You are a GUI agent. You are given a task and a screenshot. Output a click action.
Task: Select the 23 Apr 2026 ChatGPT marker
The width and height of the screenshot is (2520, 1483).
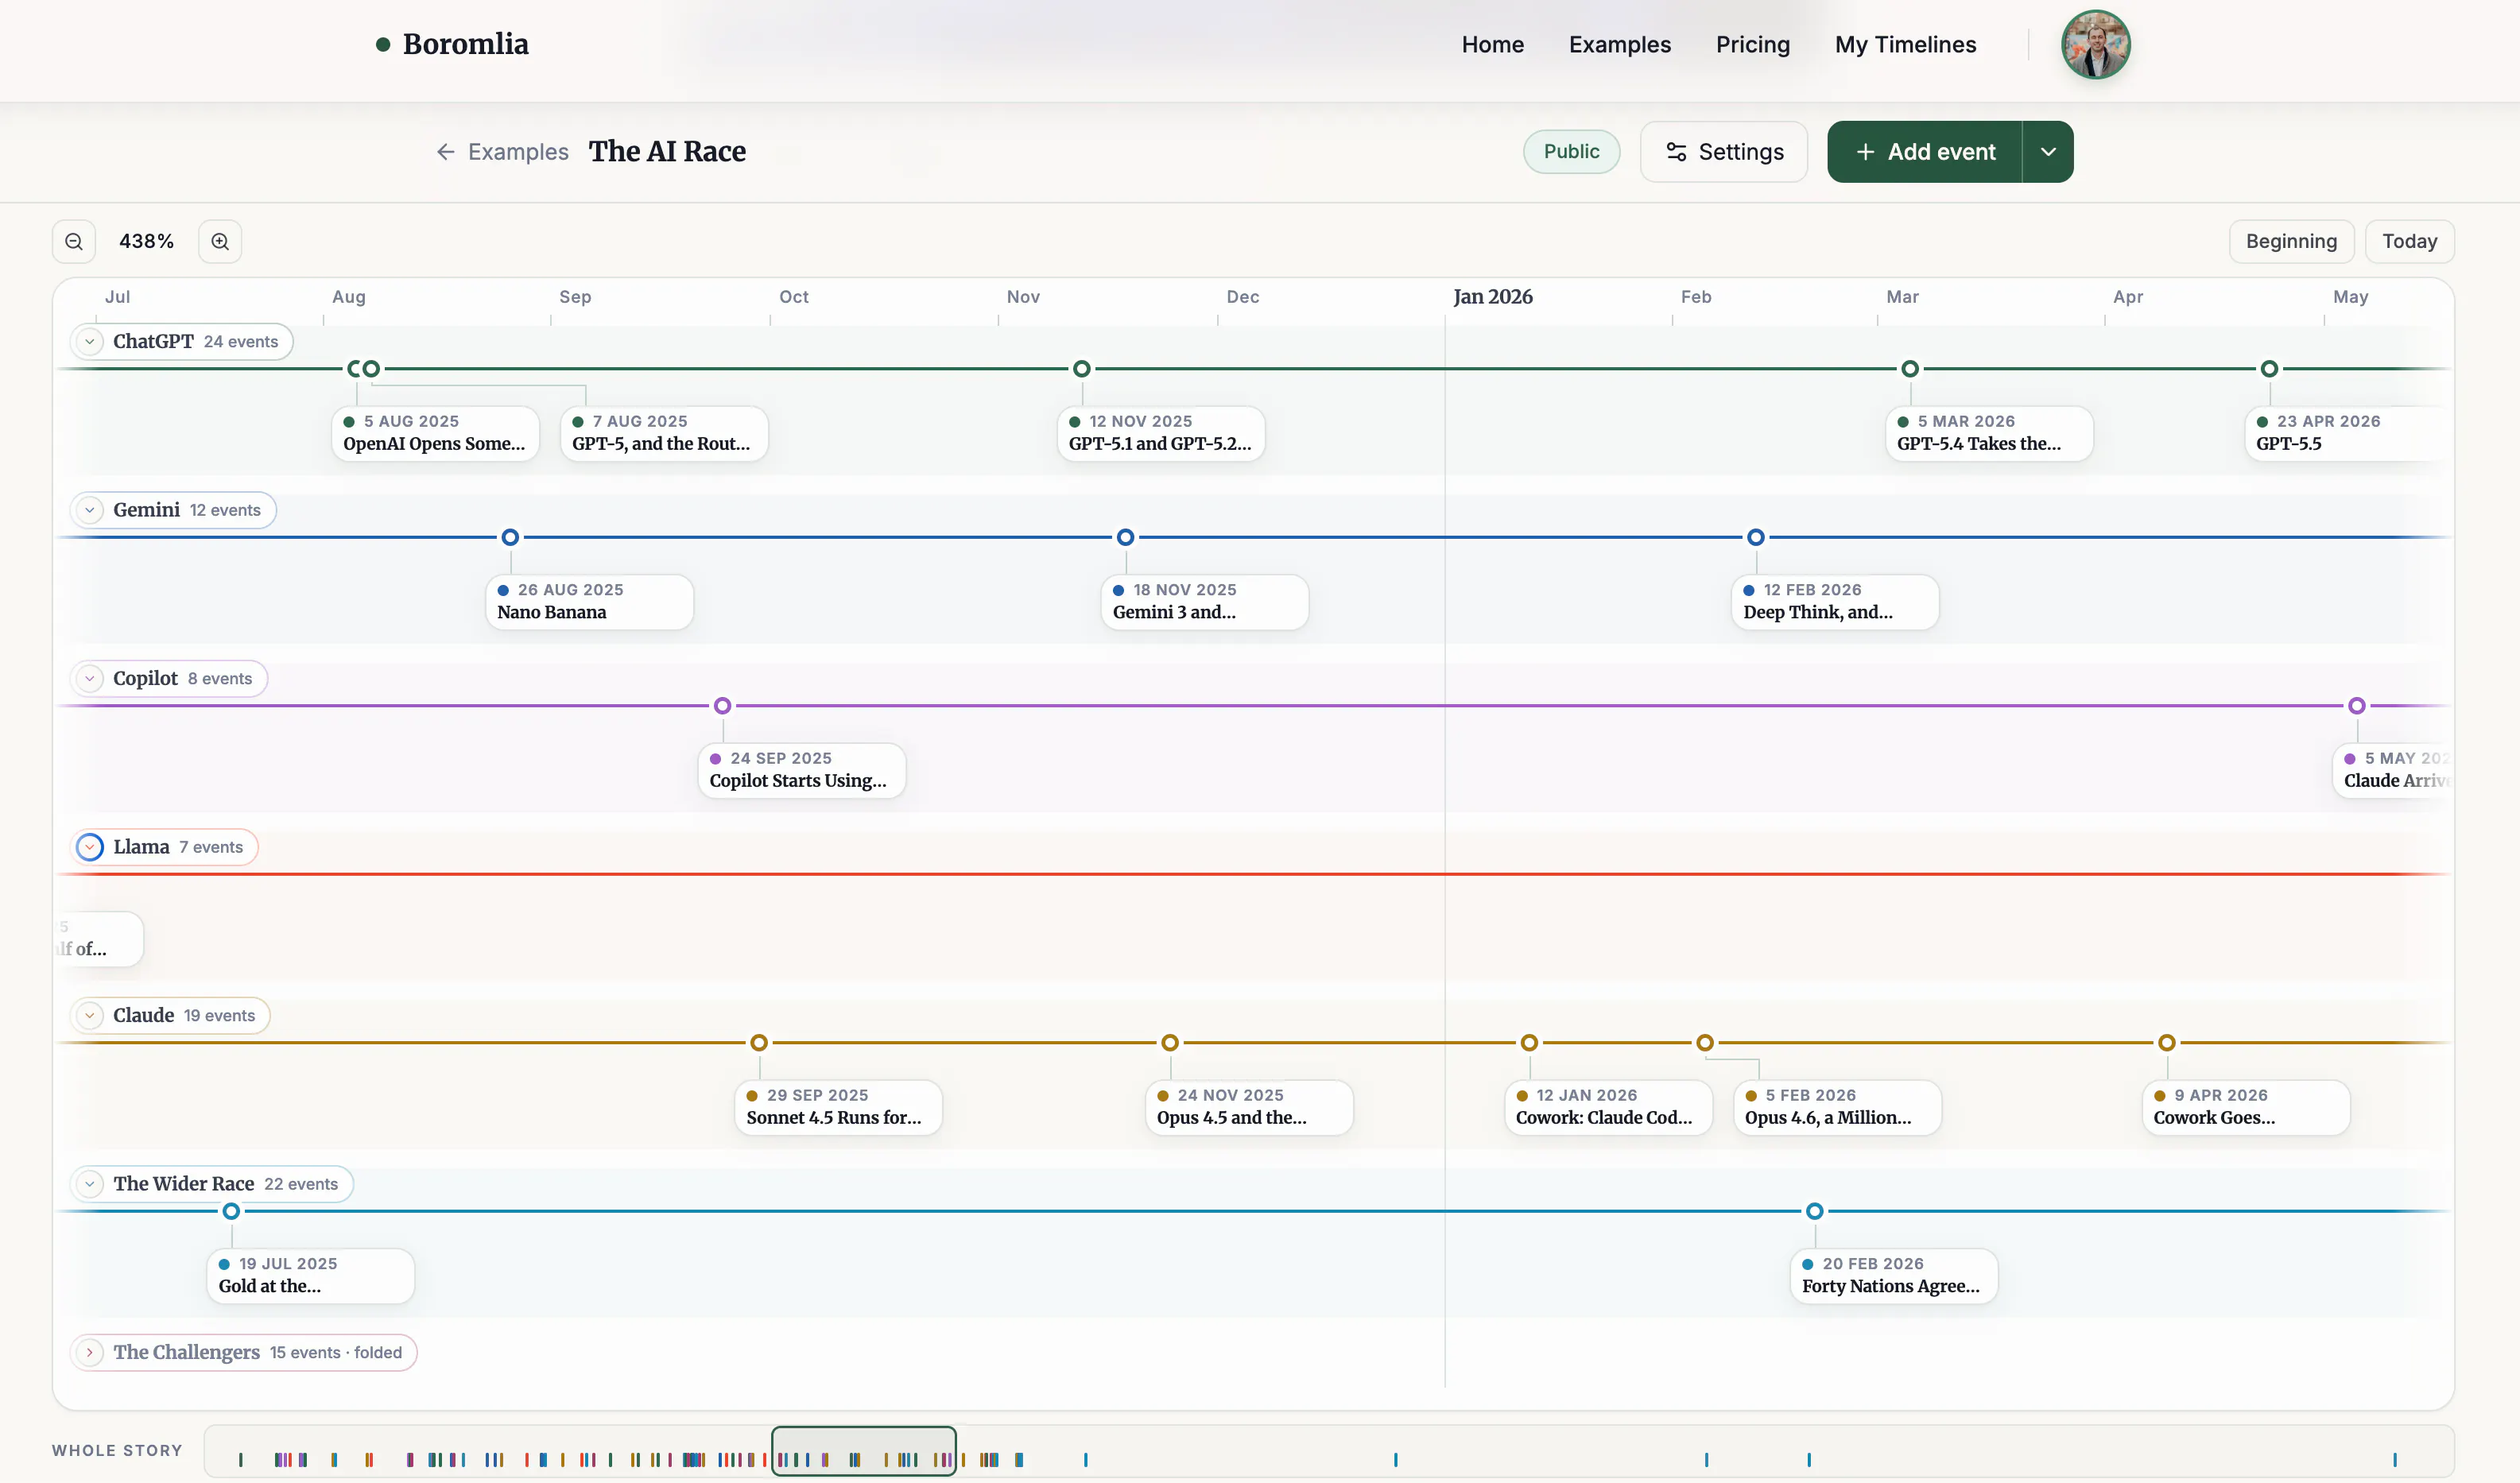pyautogui.click(x=2269, y=369)
